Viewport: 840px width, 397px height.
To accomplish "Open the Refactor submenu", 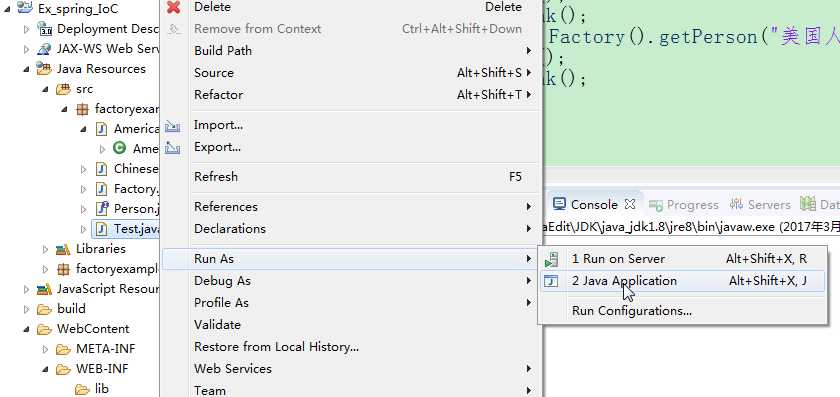I will (x=351, y=95).
